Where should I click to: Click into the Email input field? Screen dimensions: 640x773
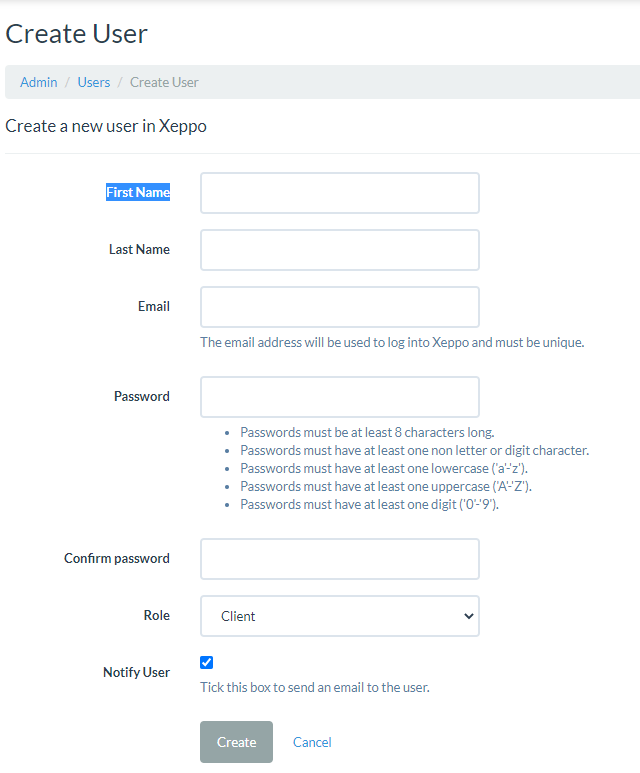339,307
